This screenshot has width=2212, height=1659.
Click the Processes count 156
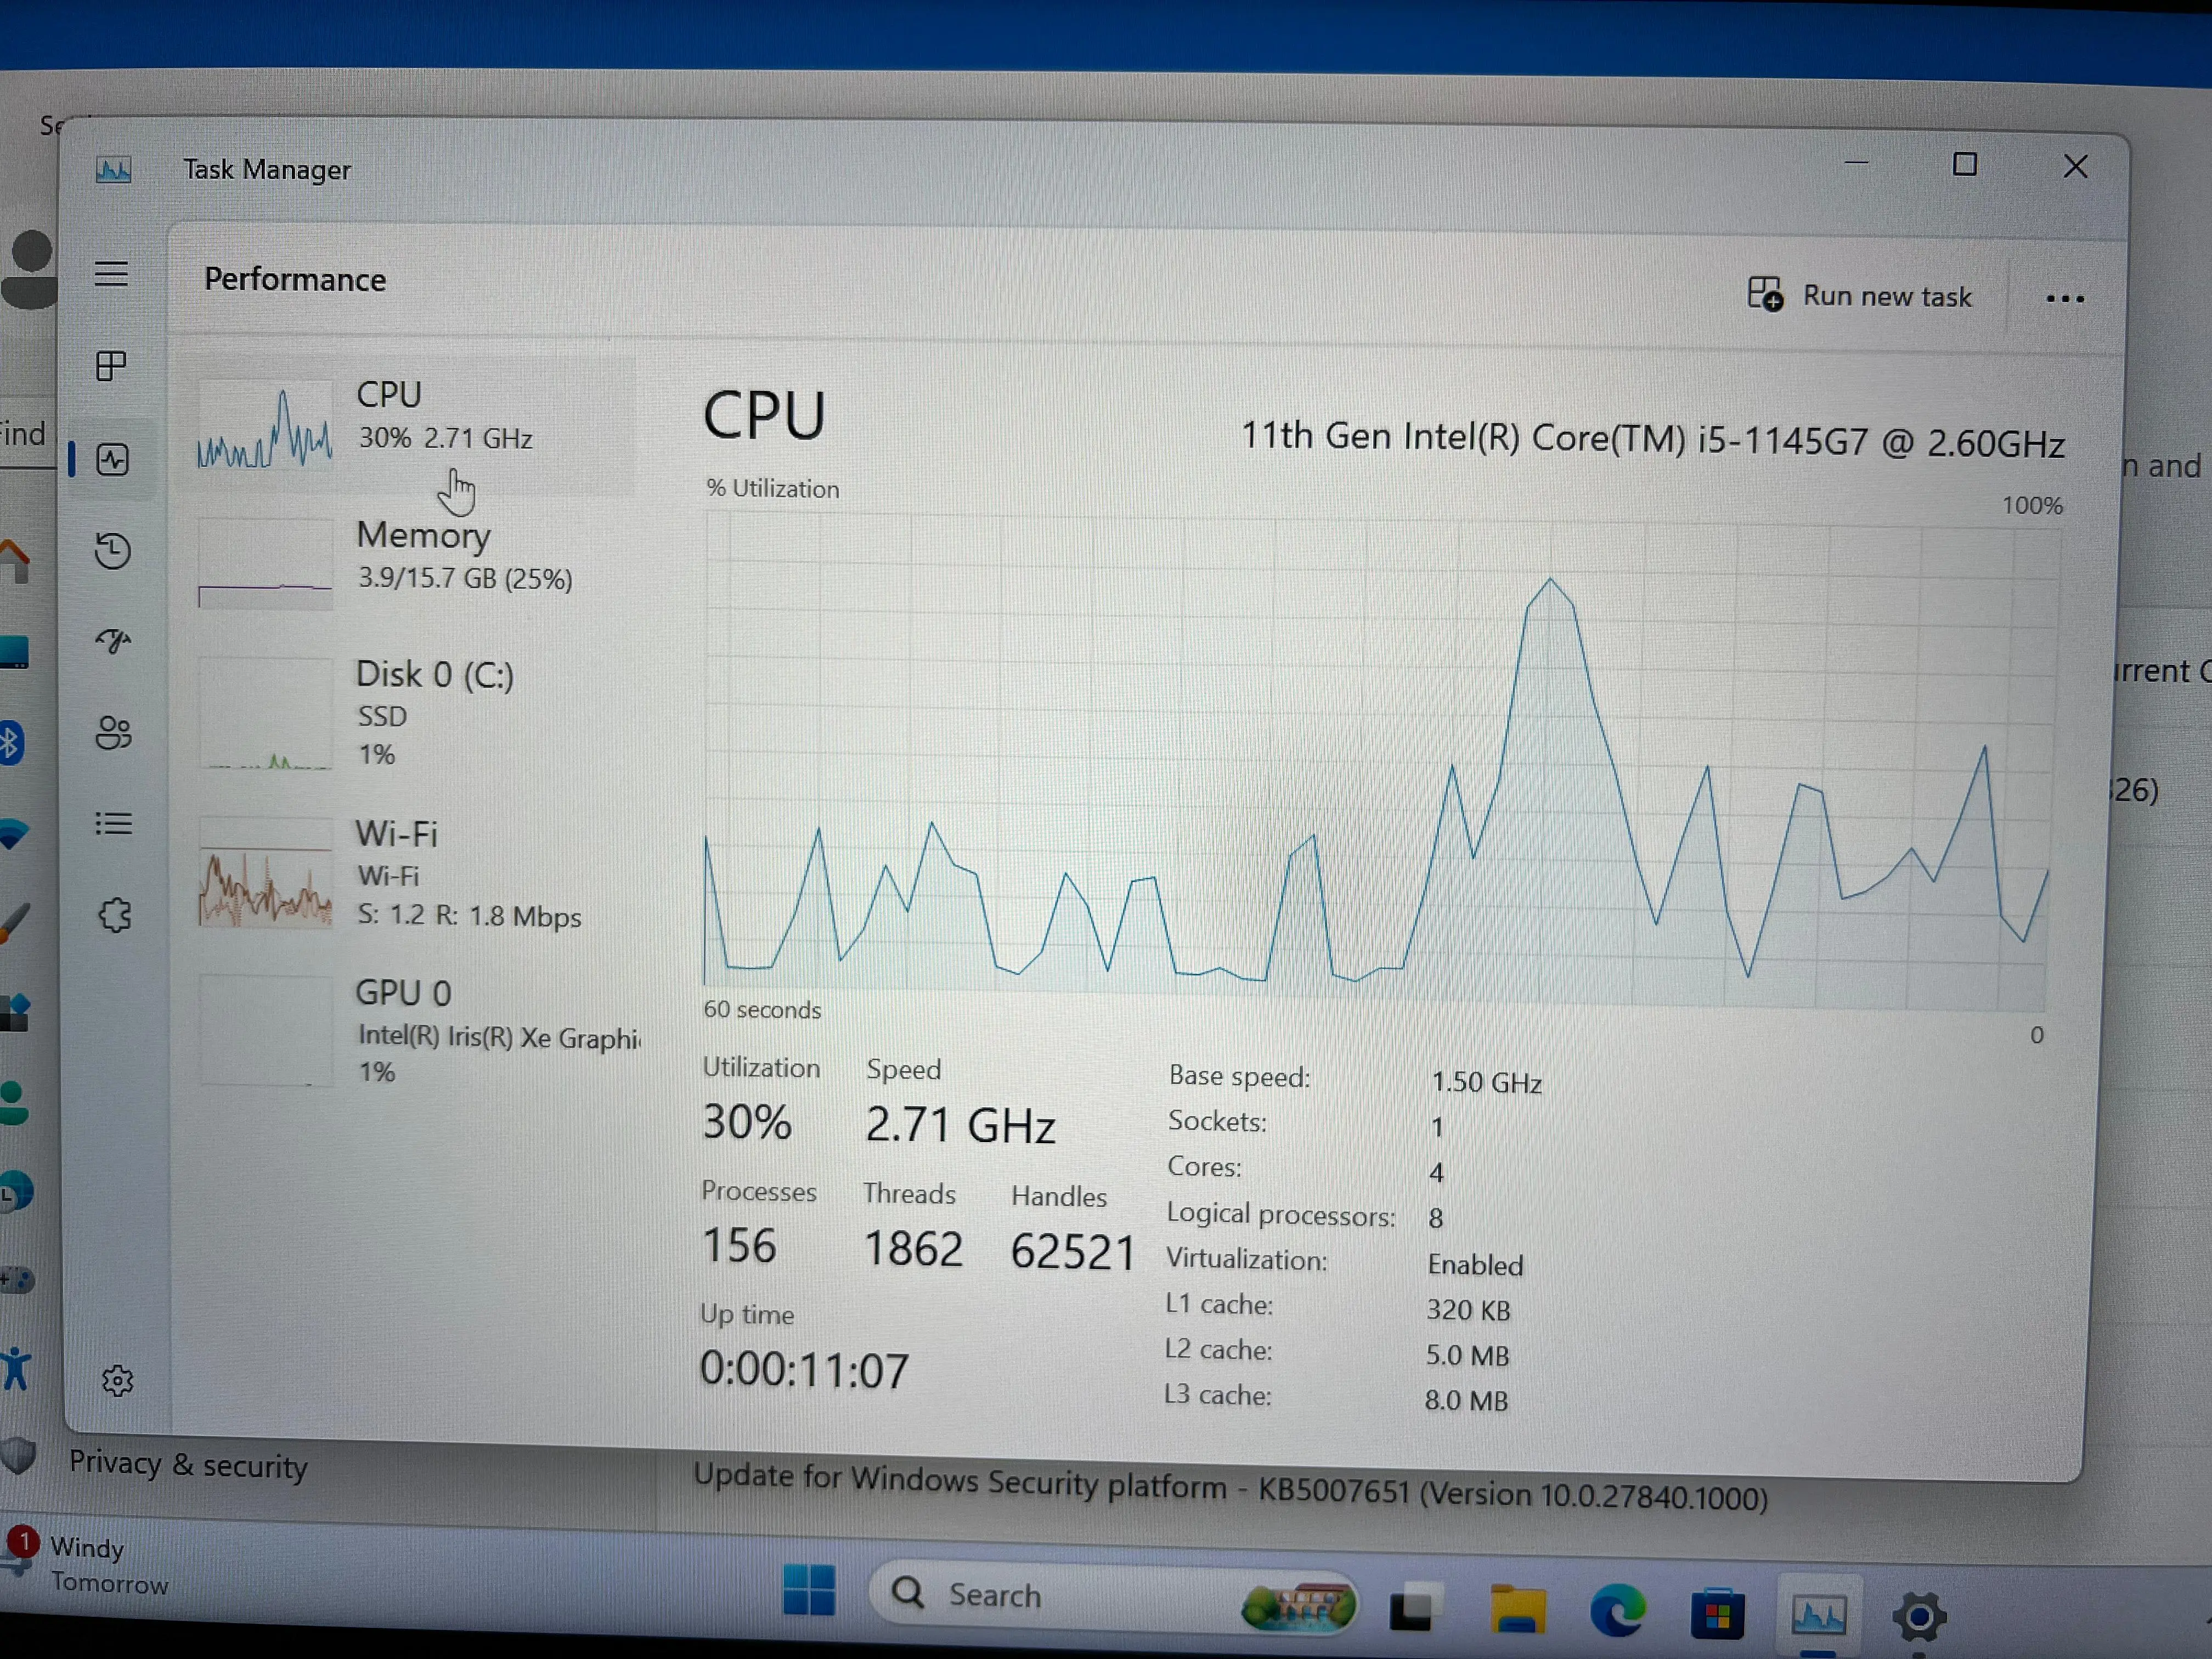click(739, 1246)
